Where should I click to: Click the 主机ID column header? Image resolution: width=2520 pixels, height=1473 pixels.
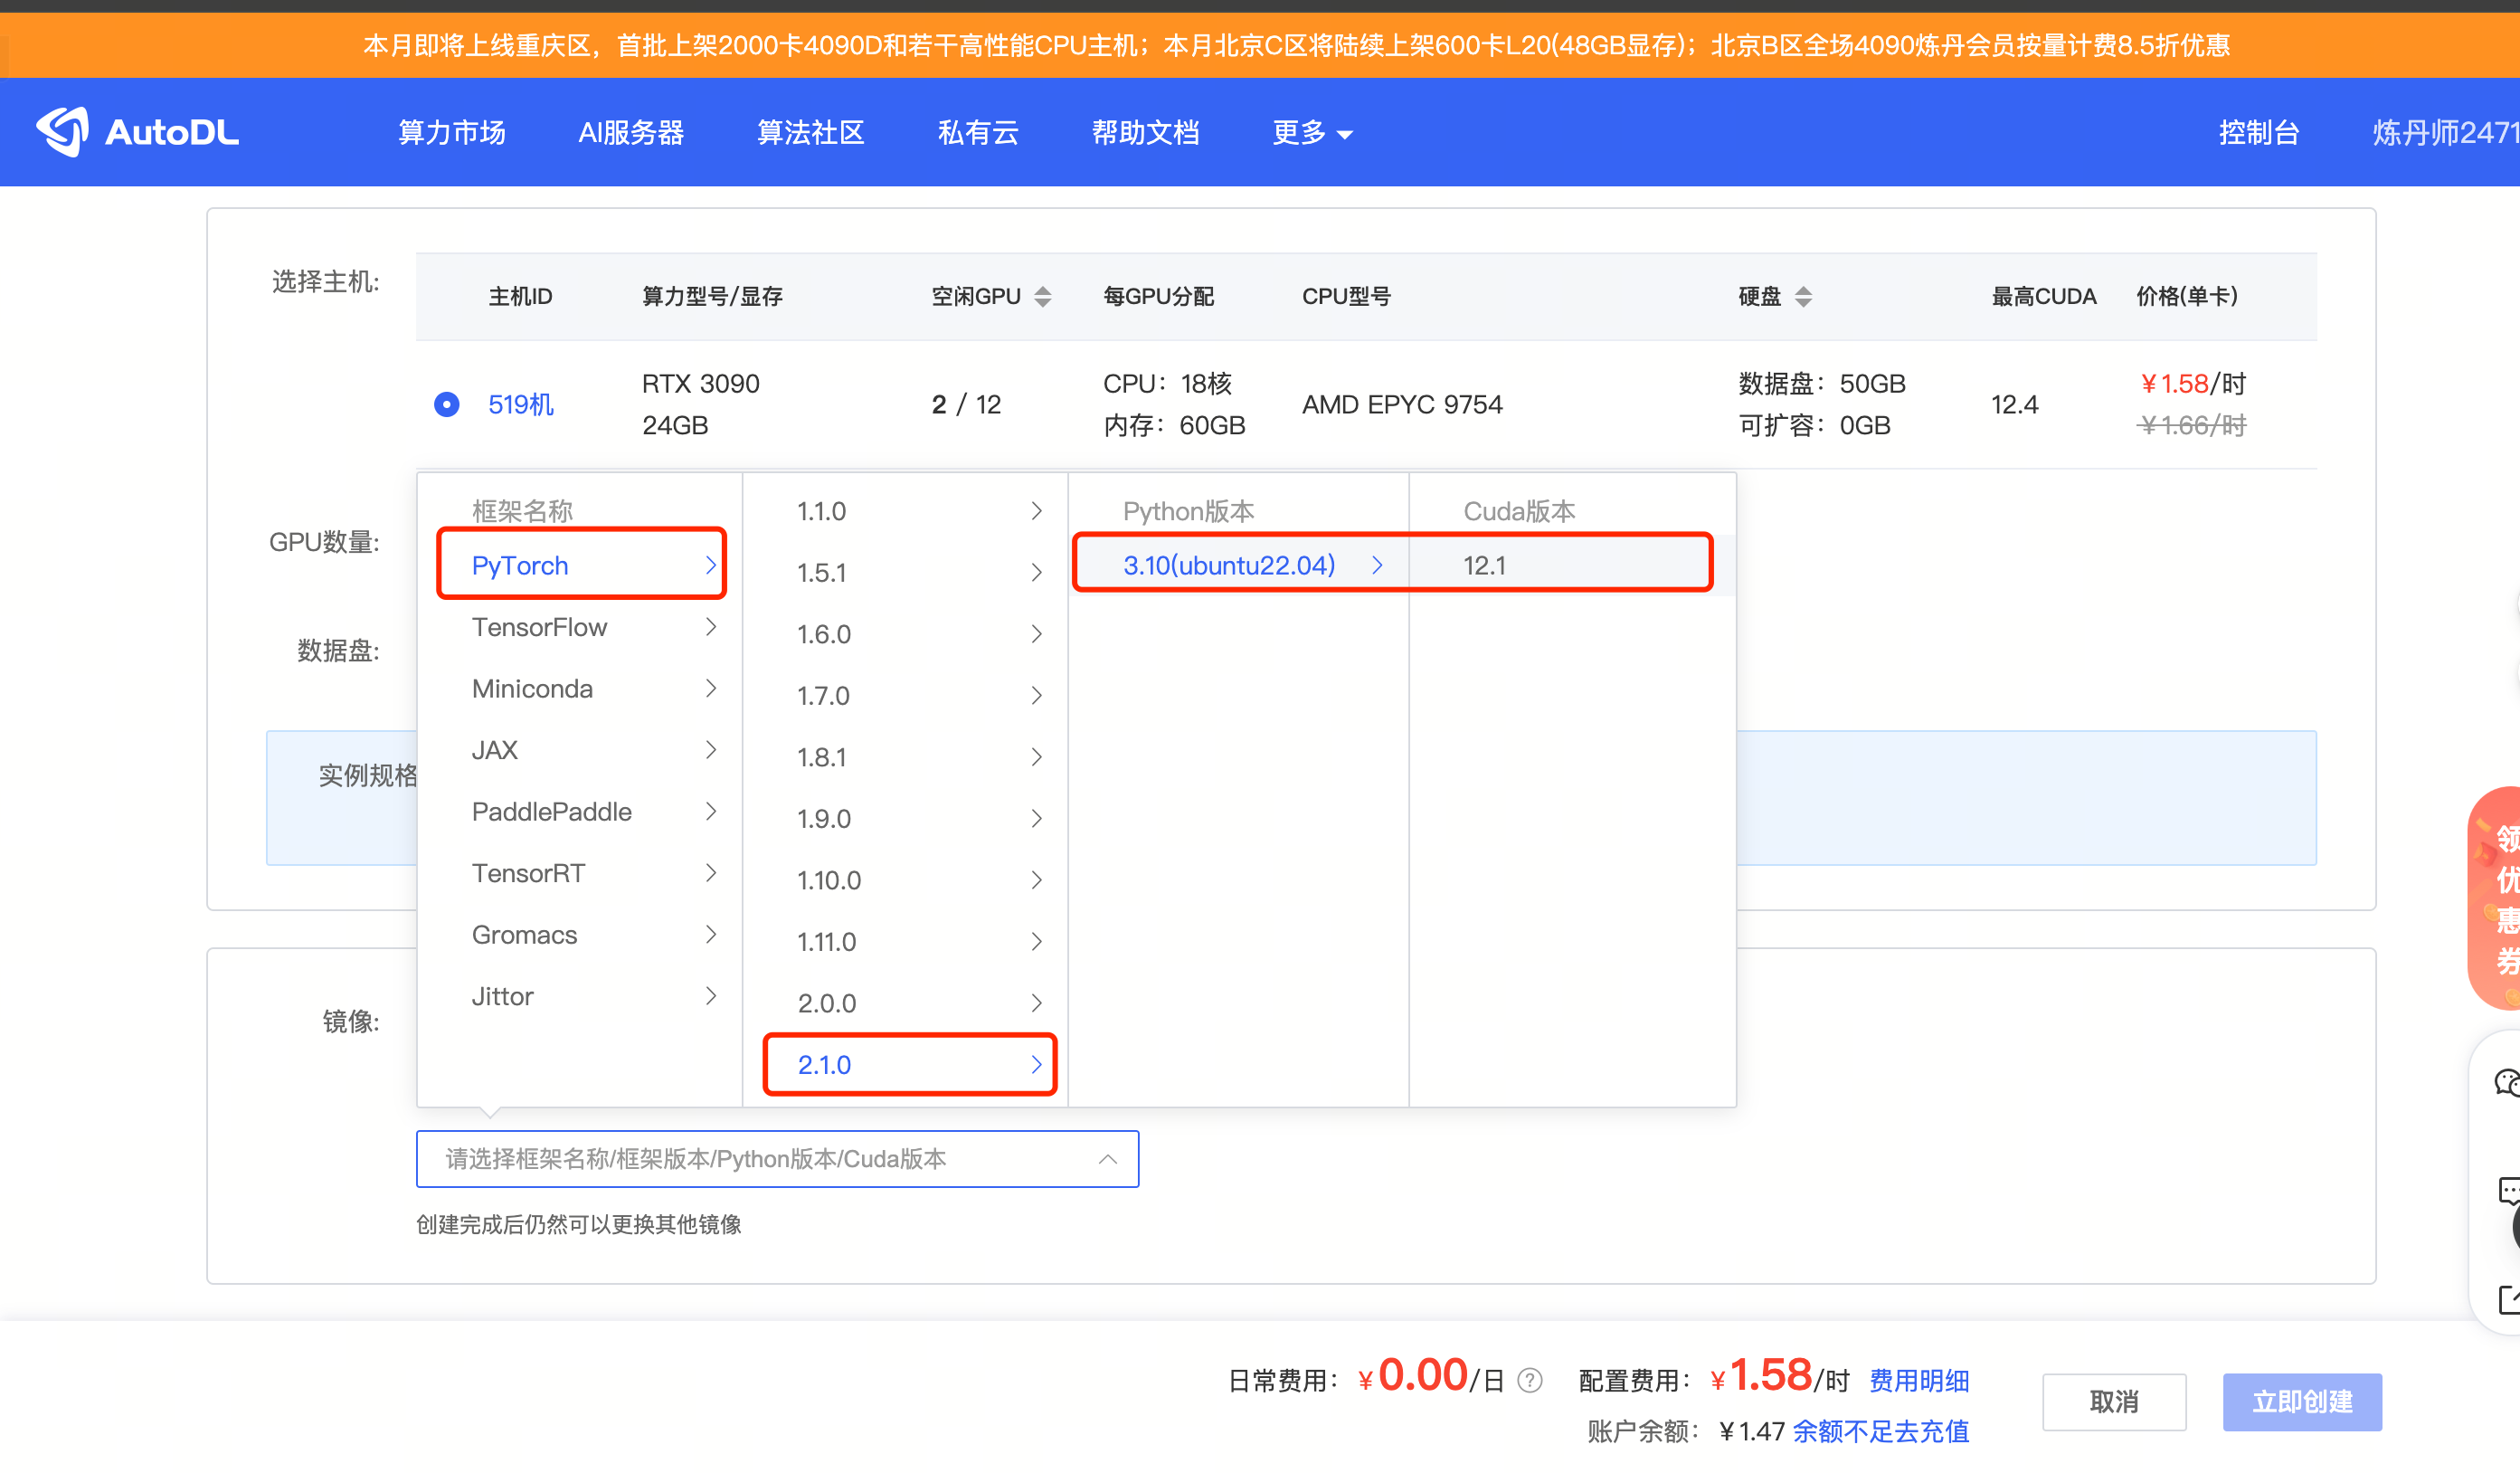click(520, 297)
